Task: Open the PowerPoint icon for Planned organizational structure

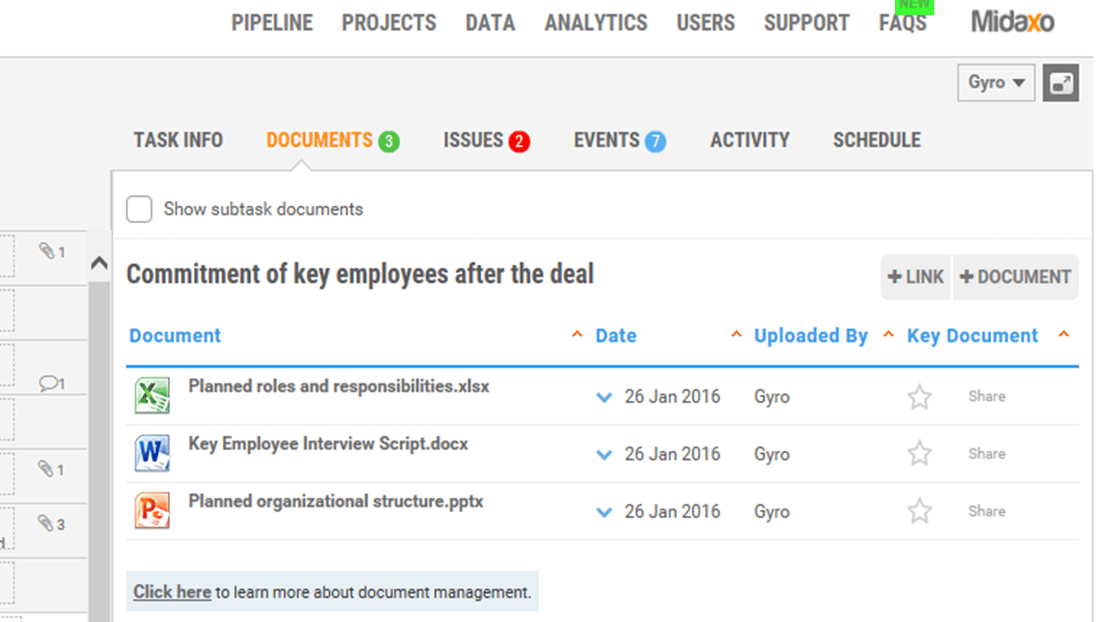Action: tap(152, 510)
